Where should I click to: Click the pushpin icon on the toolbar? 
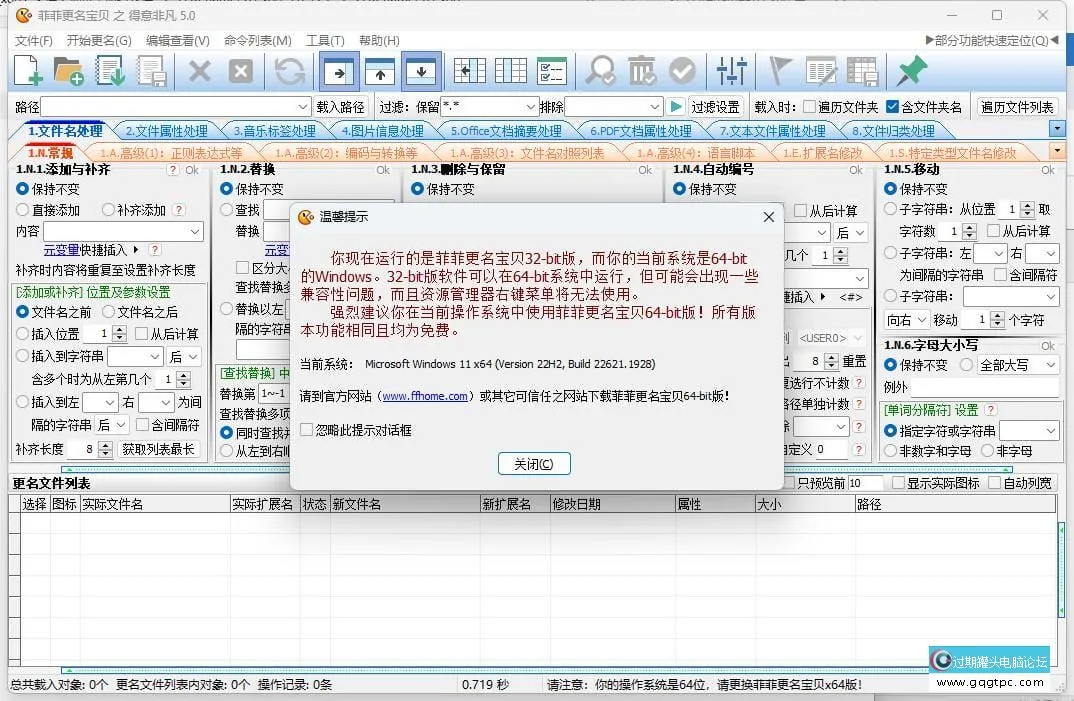click(915, 70)
